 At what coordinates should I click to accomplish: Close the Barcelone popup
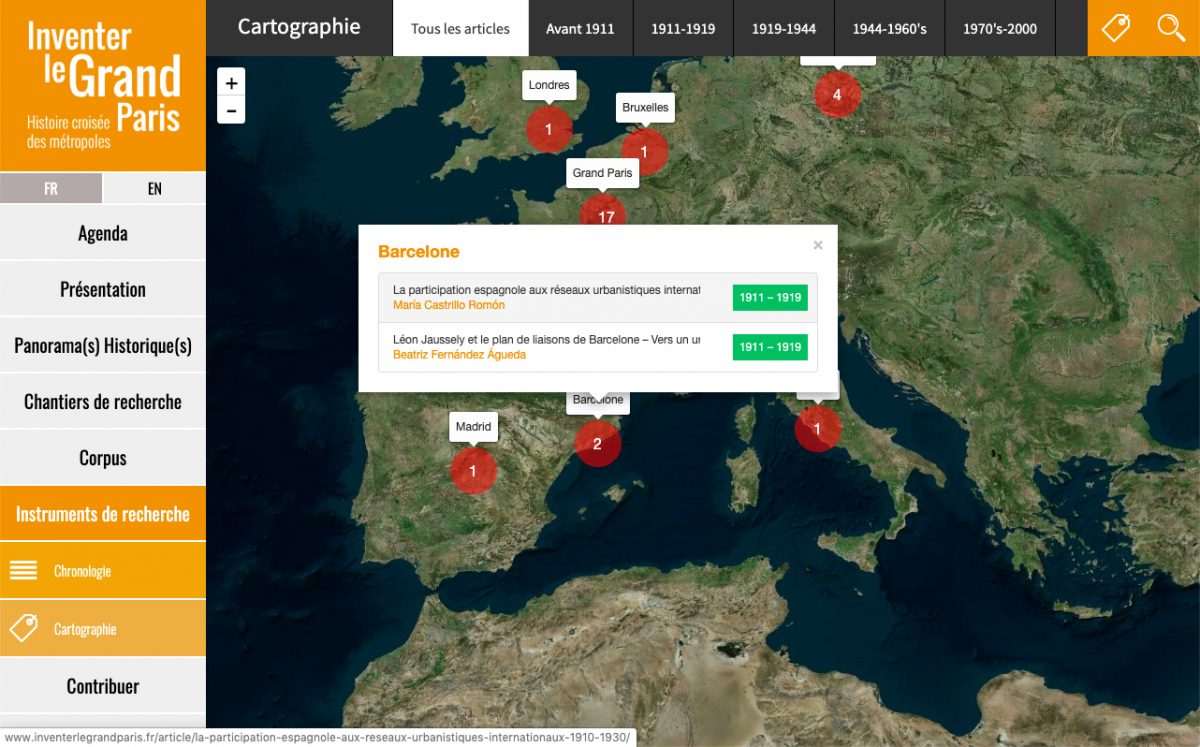pyautogui.click(x=818, y=245)
